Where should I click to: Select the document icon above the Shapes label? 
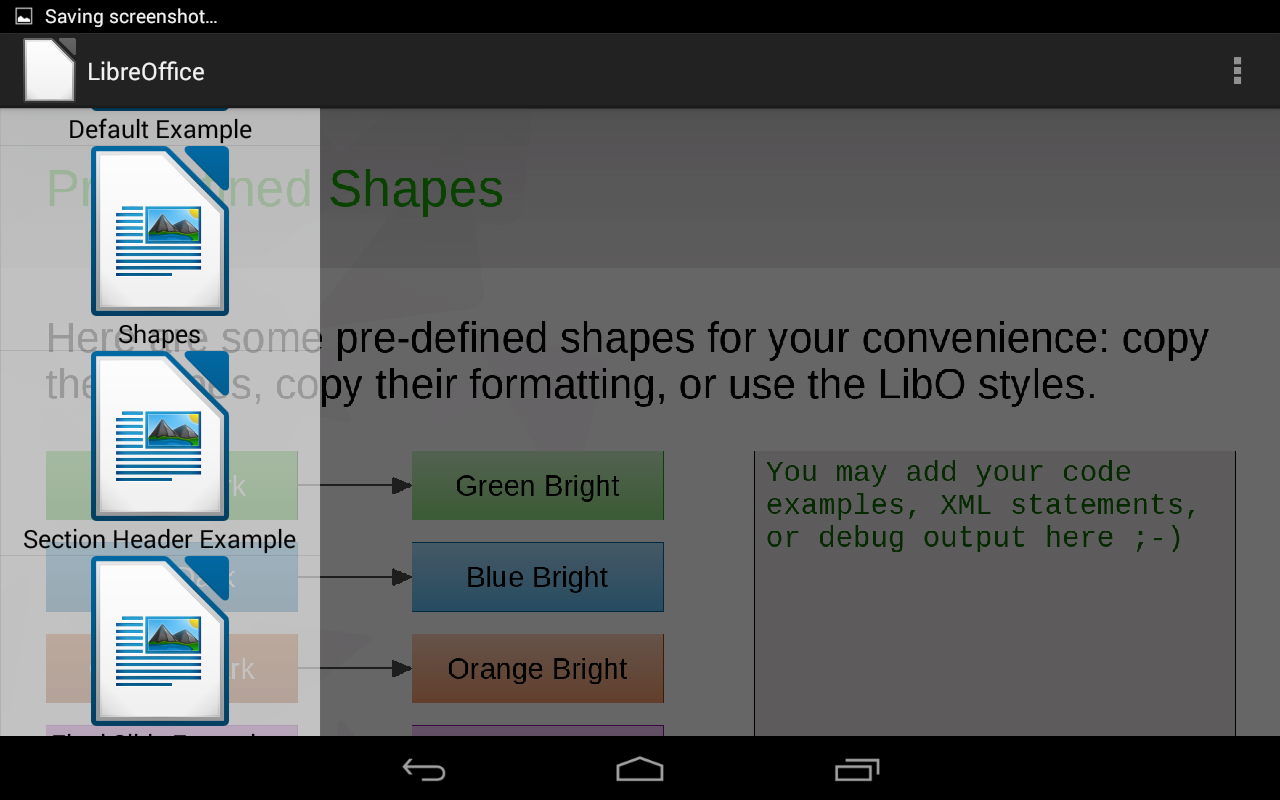pos(160,231)
